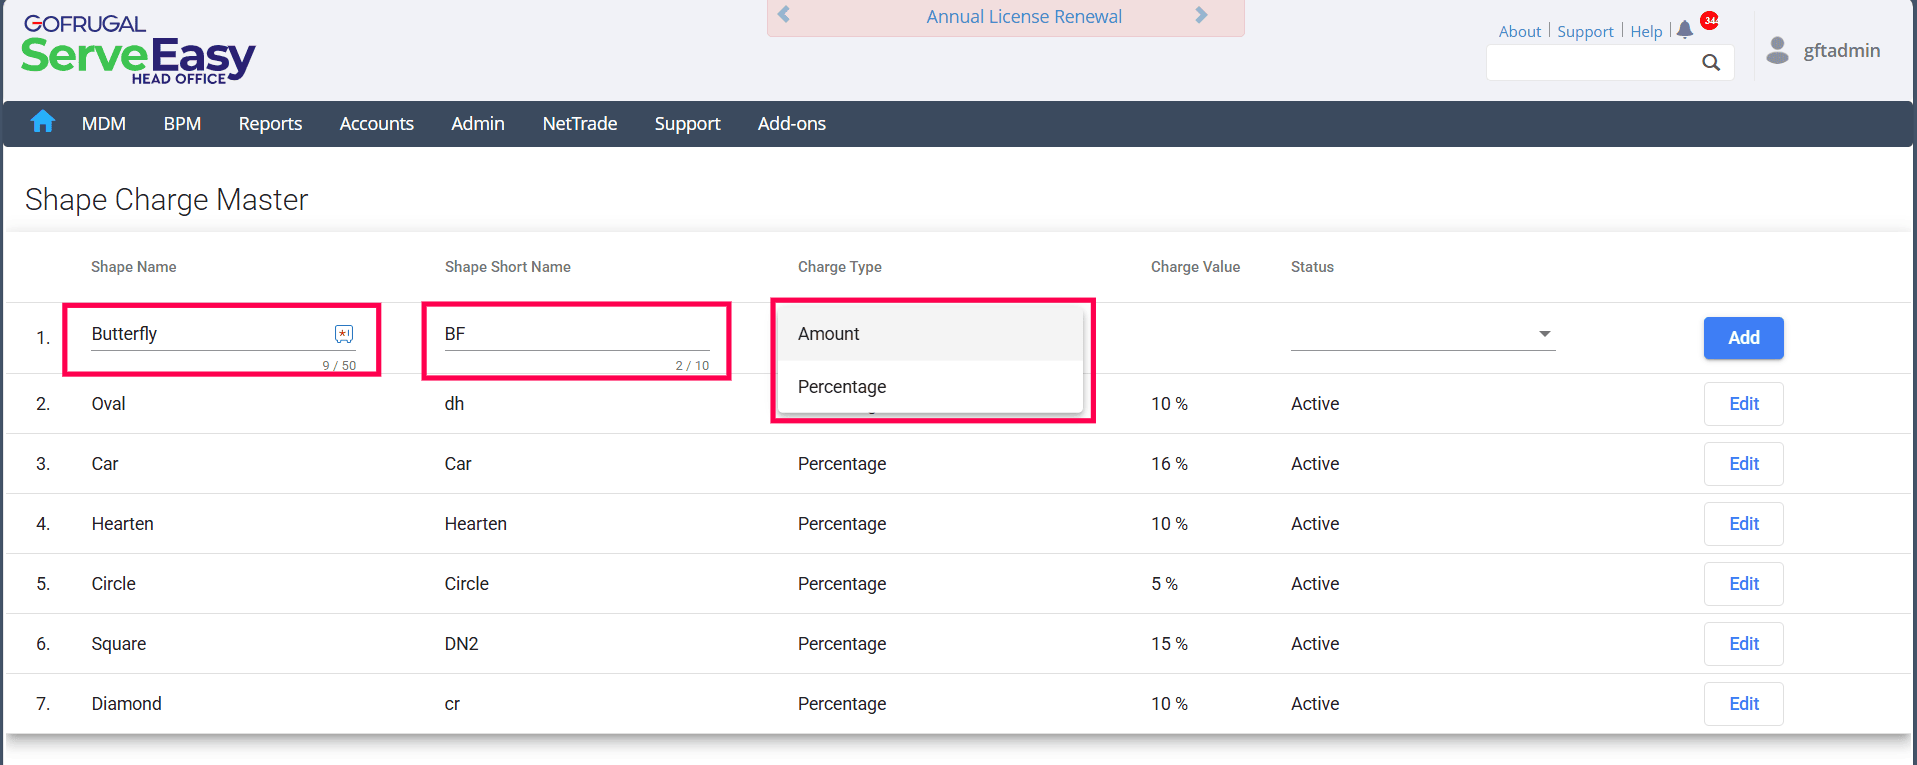This screenshot has height=765, width=1917.
Task: Open the MDM menu
Action: pyautogui.click(x=104, y=124)
